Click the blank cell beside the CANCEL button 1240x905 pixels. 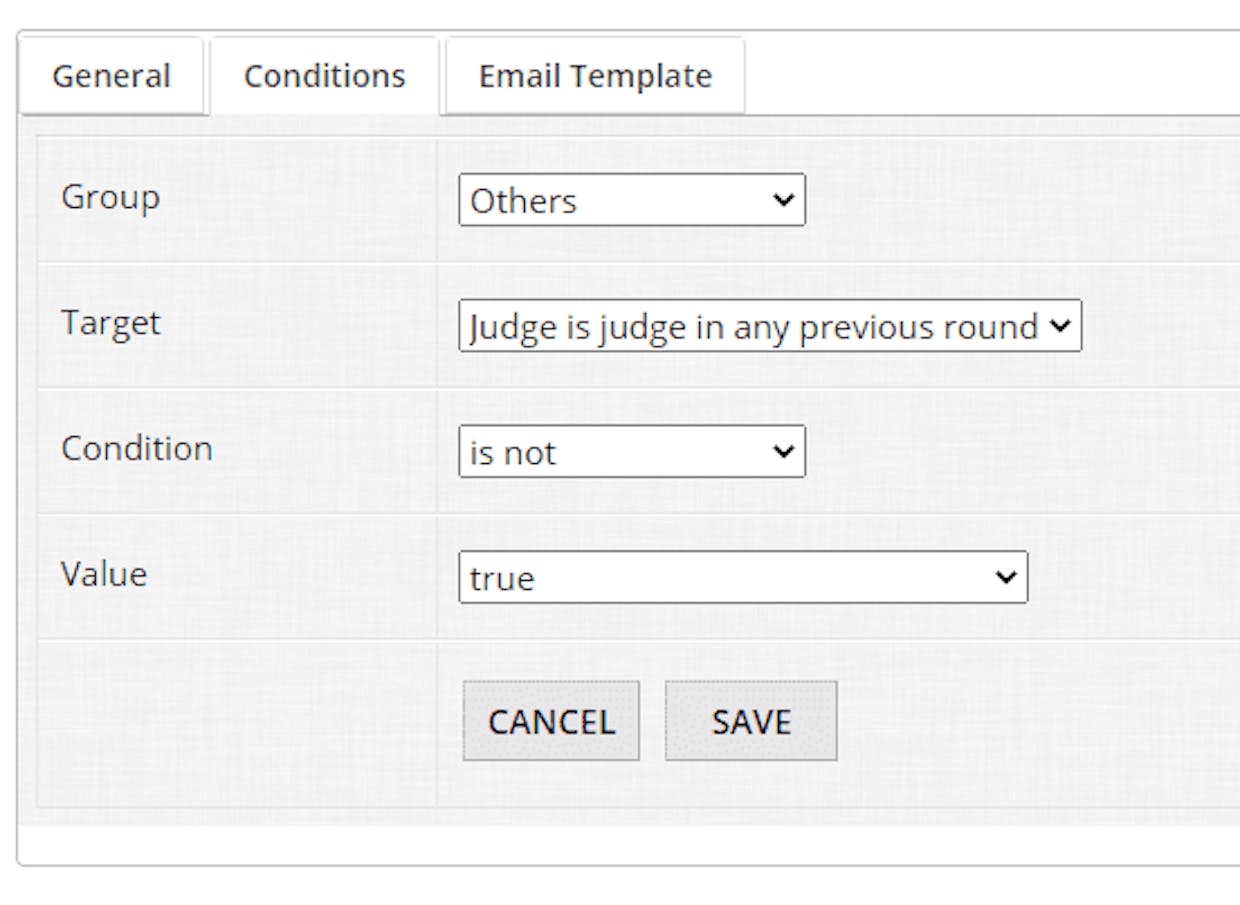click(x=237, y=722)
